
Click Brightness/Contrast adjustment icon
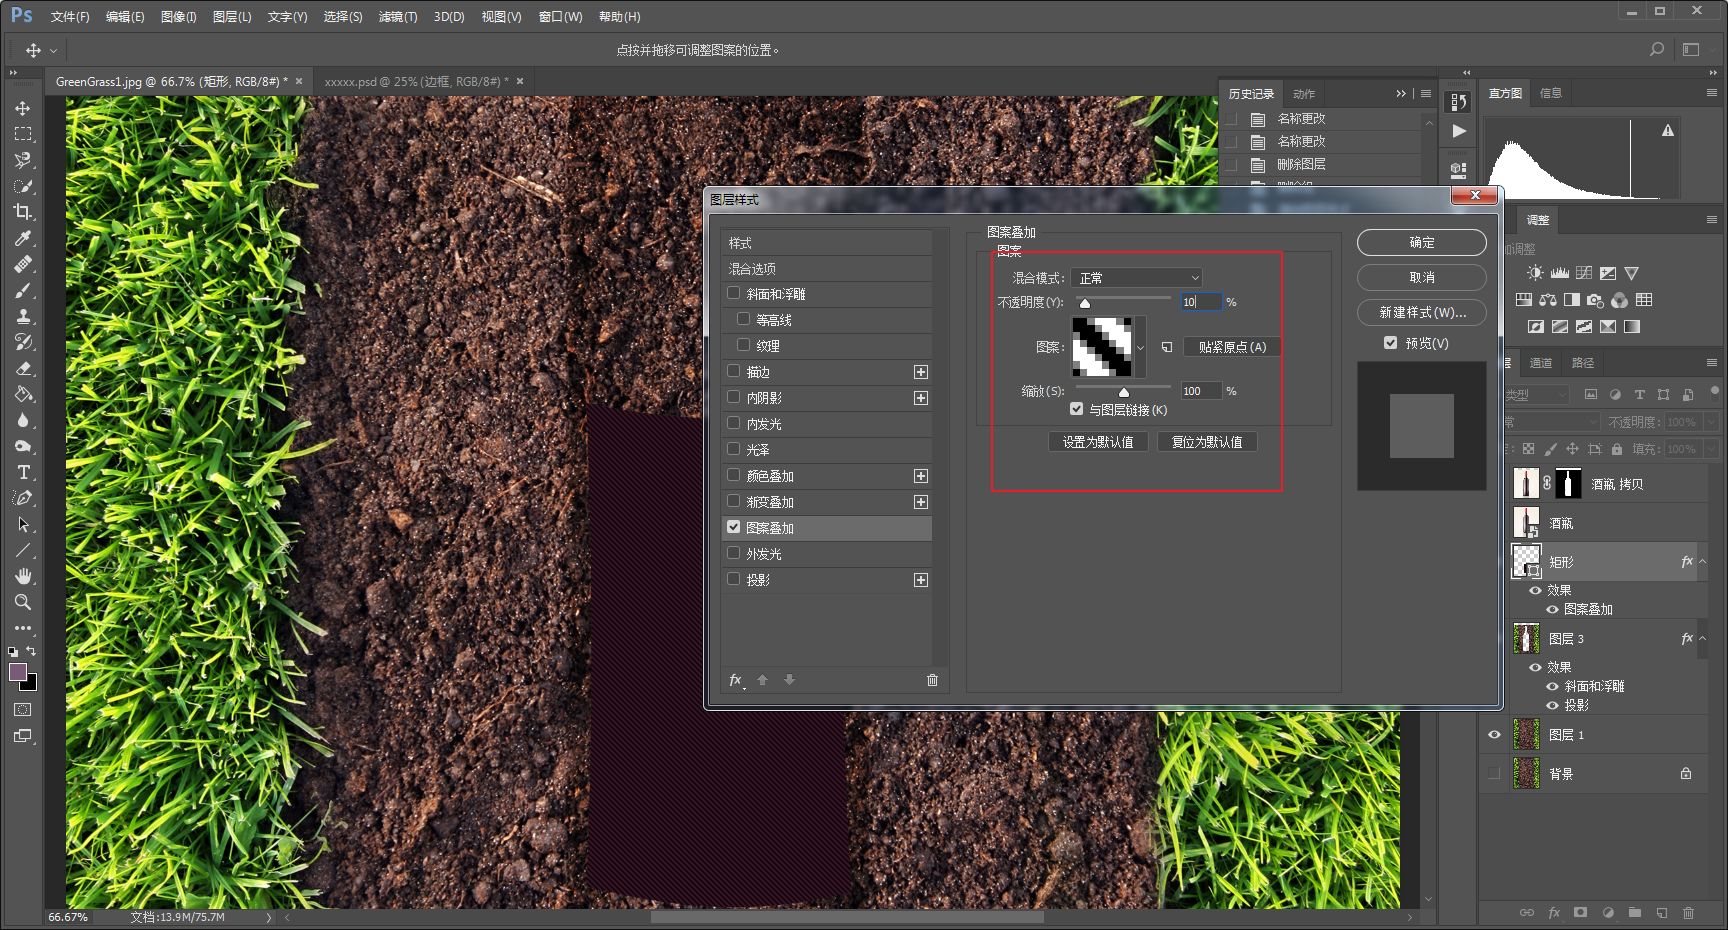tap(1535, 273)
